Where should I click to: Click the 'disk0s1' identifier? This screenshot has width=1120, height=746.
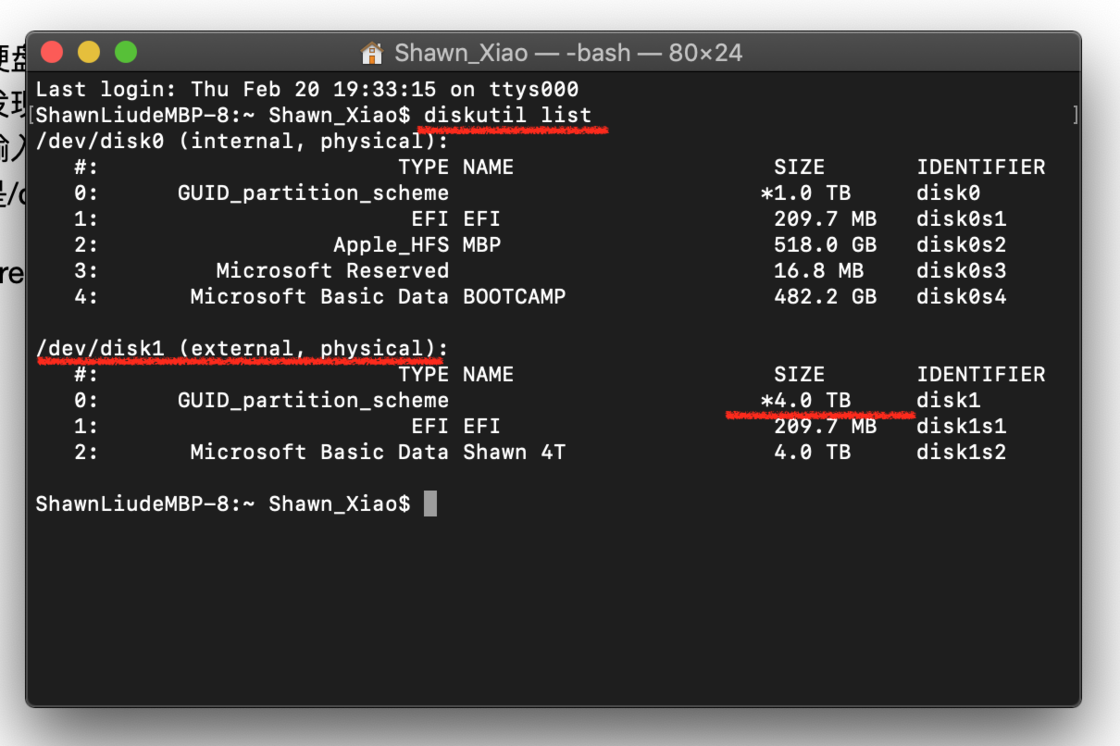point(961,219)
